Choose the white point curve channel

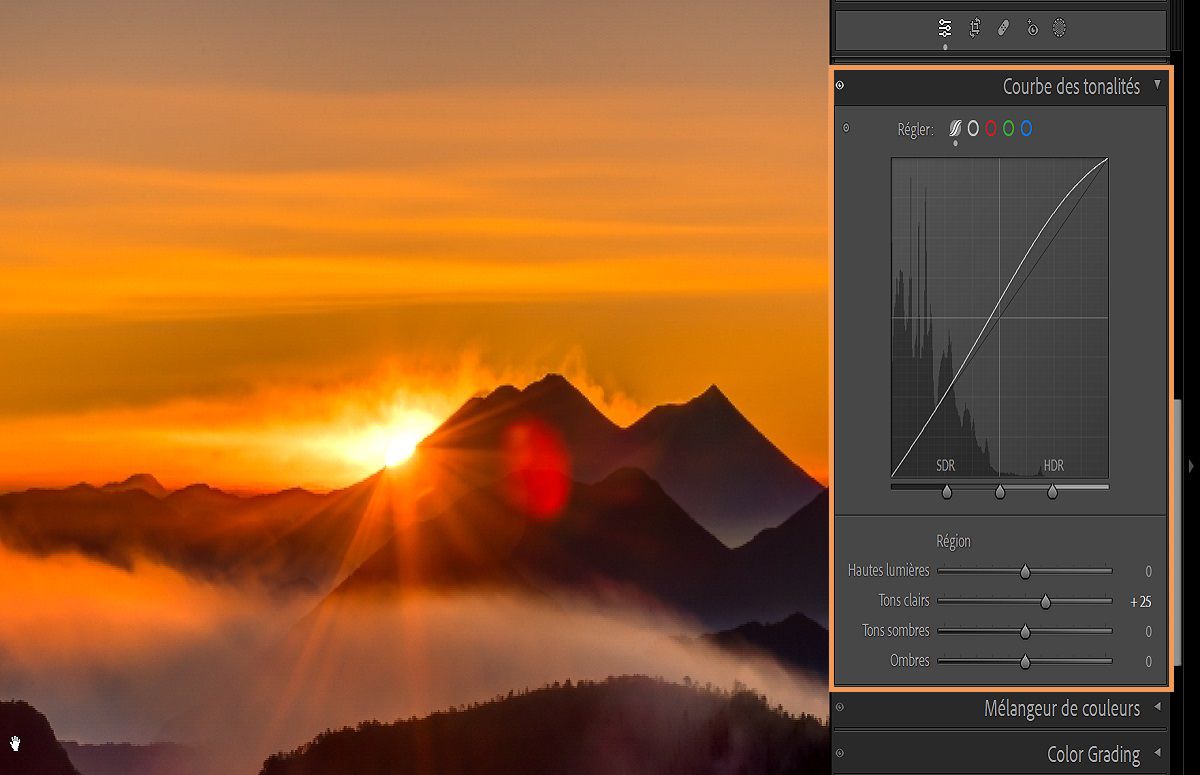973,129
